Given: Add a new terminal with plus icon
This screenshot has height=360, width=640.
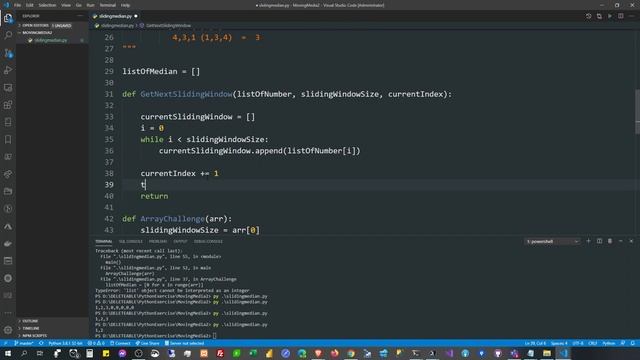Looking at the screenshot, I should click(x=588, y=241).
